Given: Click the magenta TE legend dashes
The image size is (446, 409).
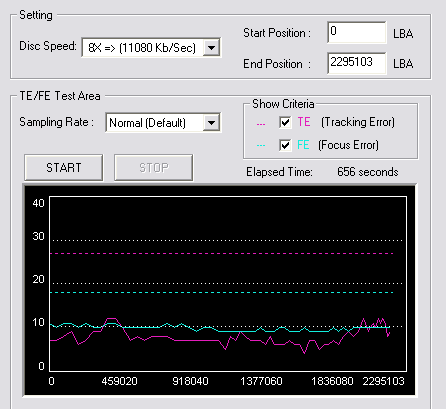Looking at the screenshot, I should click(261, 124).
